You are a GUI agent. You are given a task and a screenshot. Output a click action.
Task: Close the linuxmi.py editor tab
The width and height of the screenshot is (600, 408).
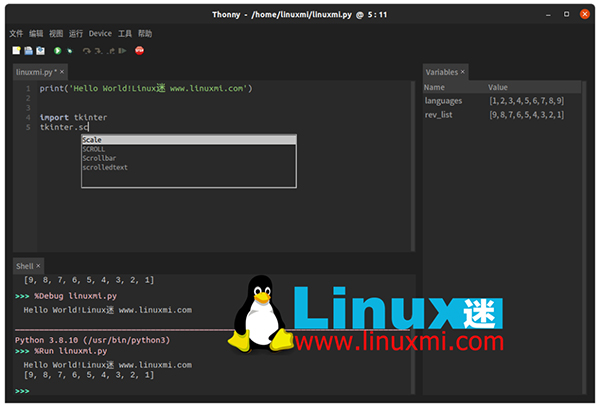tap(62, 72)
